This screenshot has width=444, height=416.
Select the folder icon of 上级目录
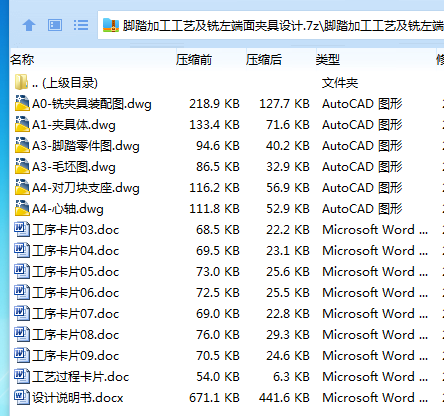21,82
